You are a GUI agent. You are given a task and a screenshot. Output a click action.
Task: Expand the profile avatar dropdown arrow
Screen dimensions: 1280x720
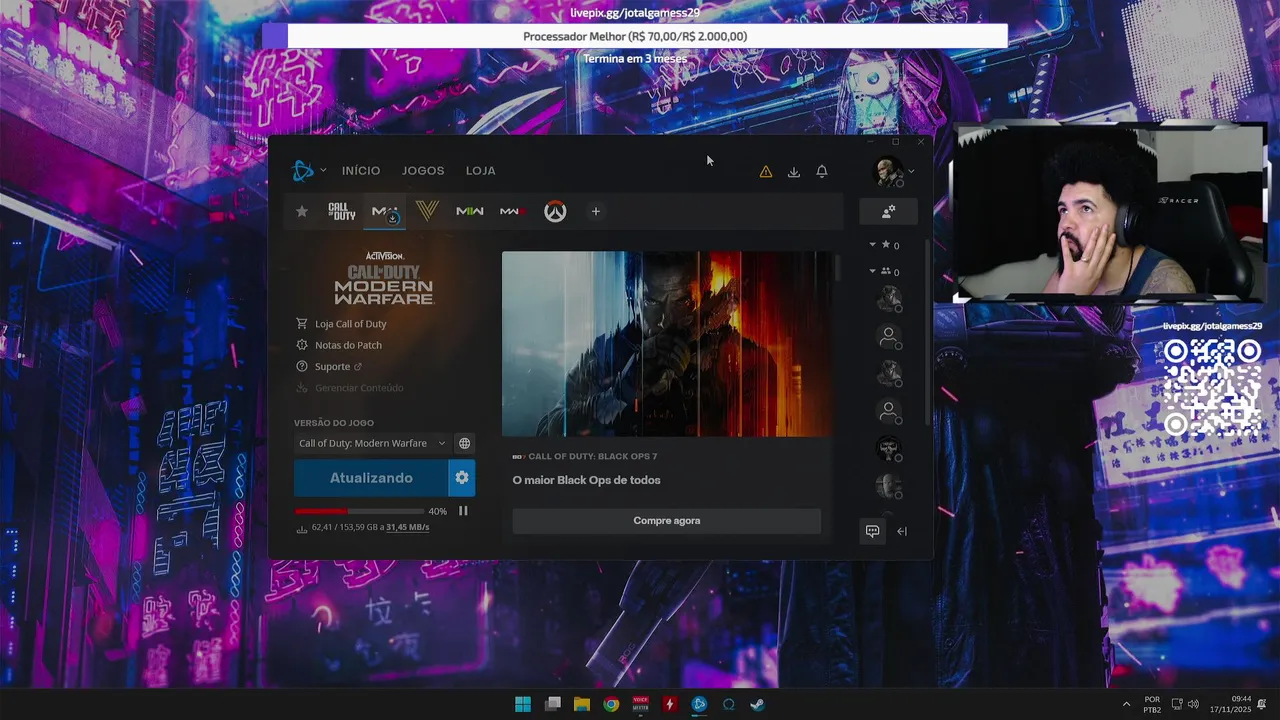(911, 172)
